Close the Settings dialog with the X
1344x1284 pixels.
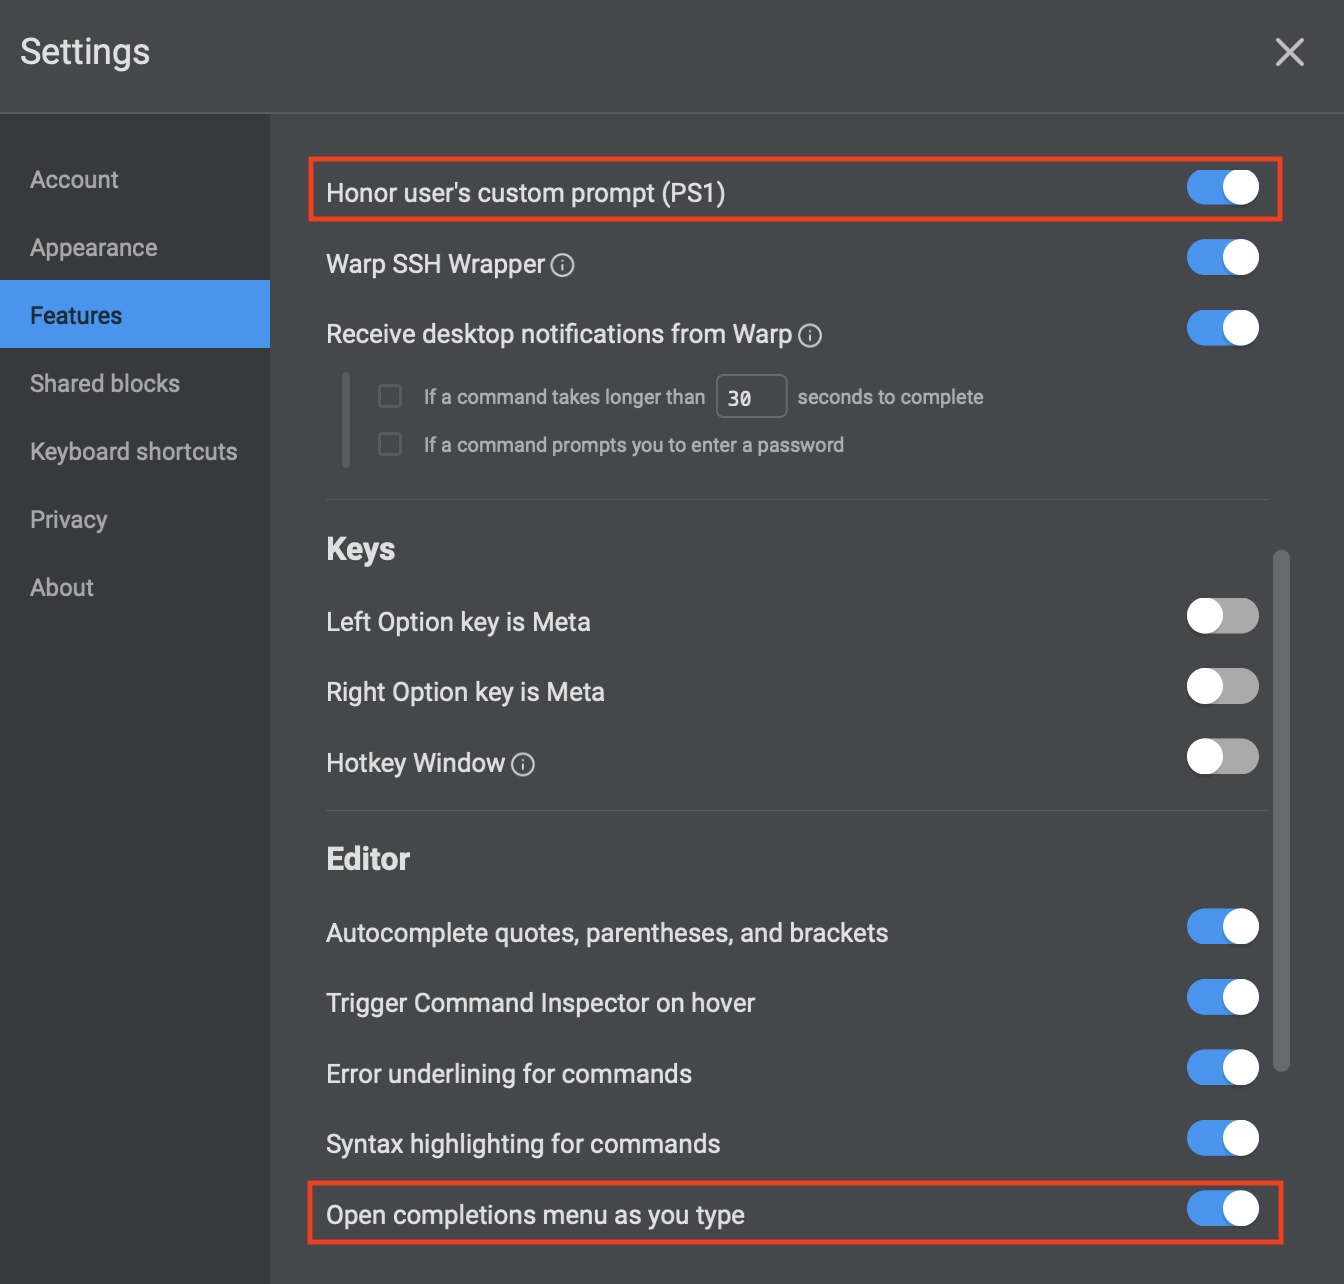[1290, 52]
